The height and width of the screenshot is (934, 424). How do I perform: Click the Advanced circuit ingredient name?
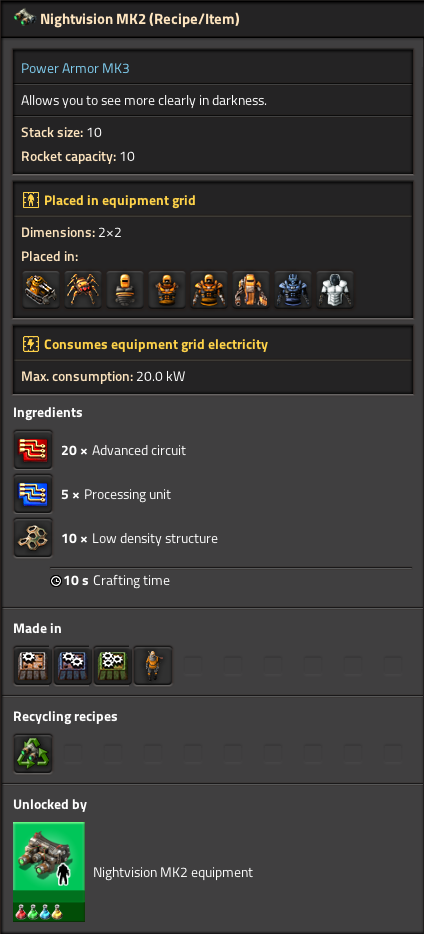click(139, 450)
